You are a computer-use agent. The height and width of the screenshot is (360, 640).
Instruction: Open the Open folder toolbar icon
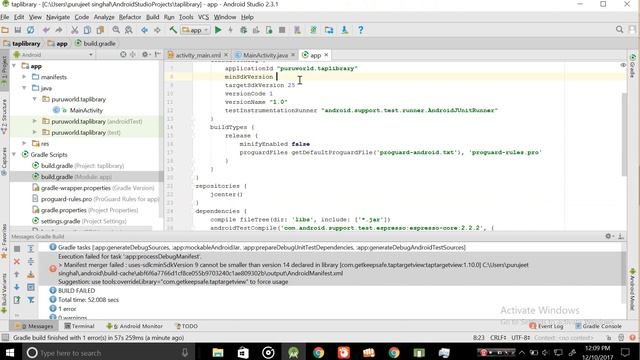point(5,30)
